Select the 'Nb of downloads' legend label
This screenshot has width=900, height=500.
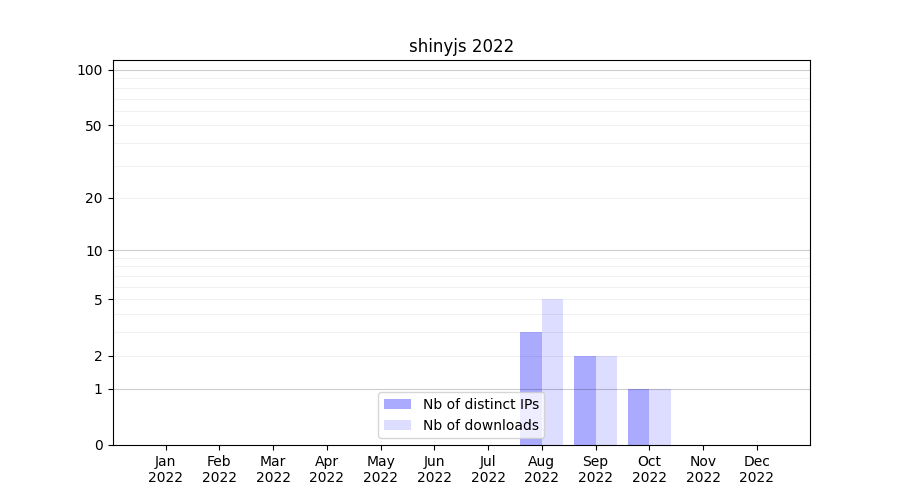[481, 425]
